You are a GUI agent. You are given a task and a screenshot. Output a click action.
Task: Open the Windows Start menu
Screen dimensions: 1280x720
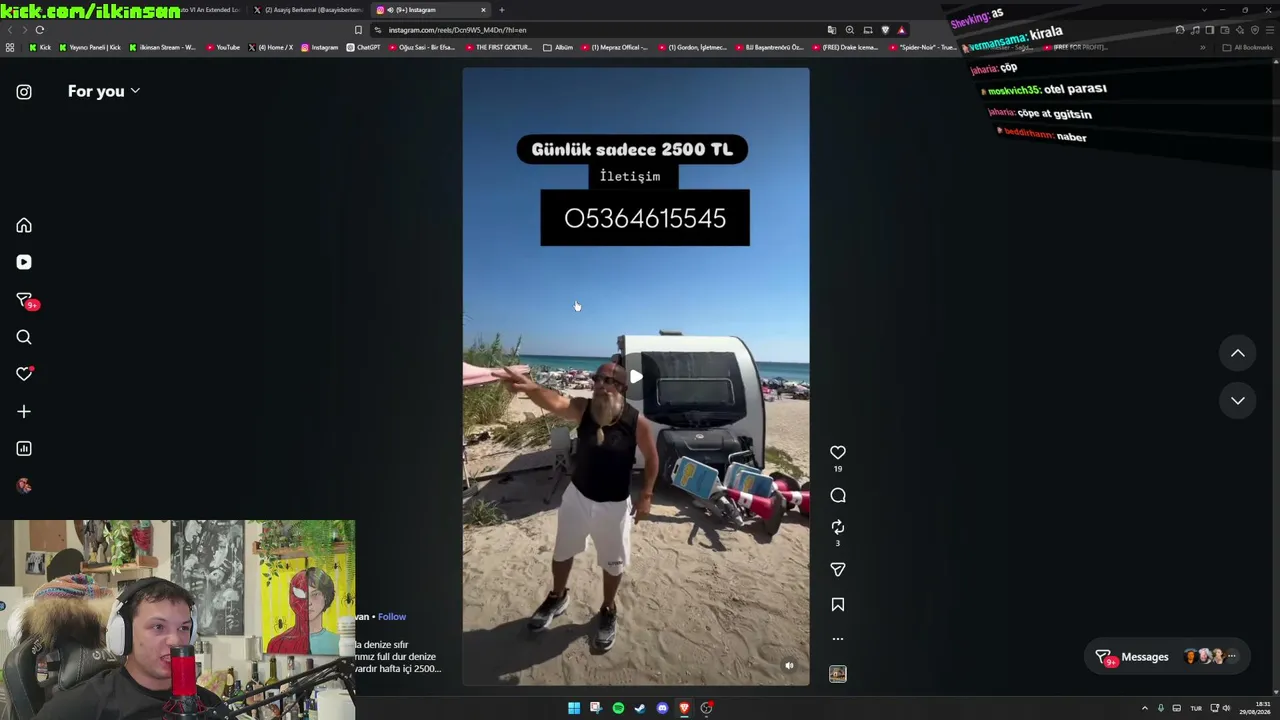click(x=574, y=708)
